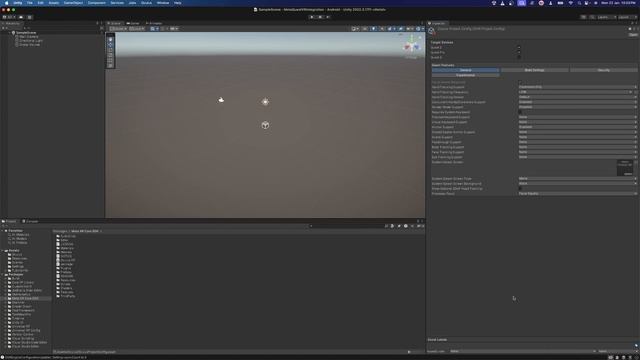Select Directional Light in the Hierarchy
Image resolution: width=640 pixels, height=360 pixels.
click(x=31, y=41)
